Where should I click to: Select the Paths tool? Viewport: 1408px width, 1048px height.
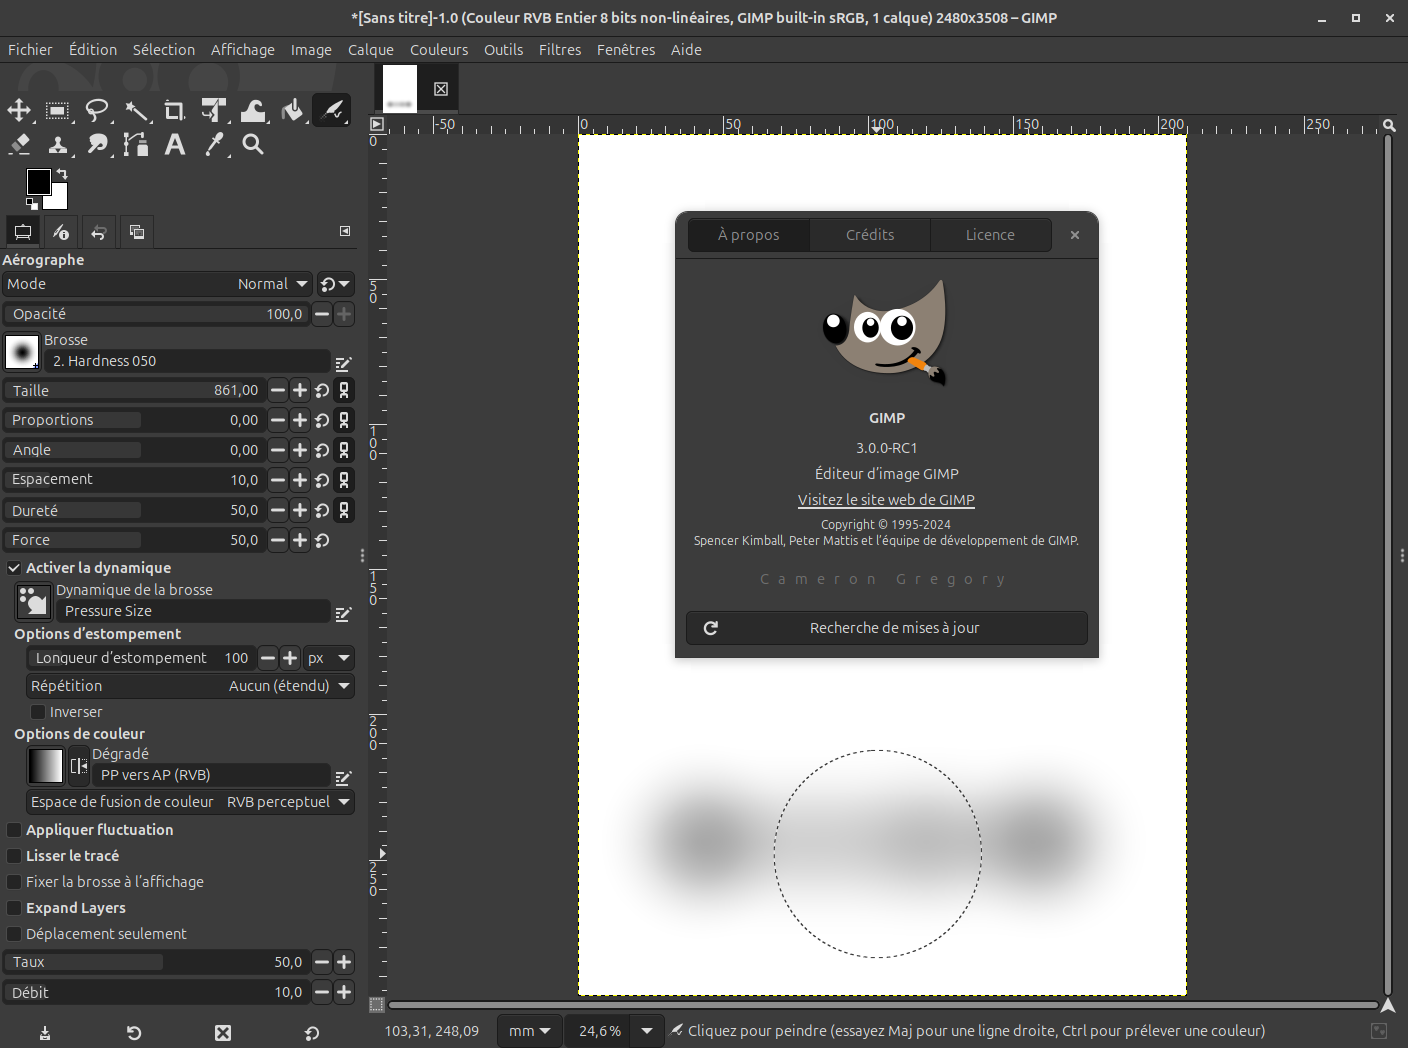(137, 145)
